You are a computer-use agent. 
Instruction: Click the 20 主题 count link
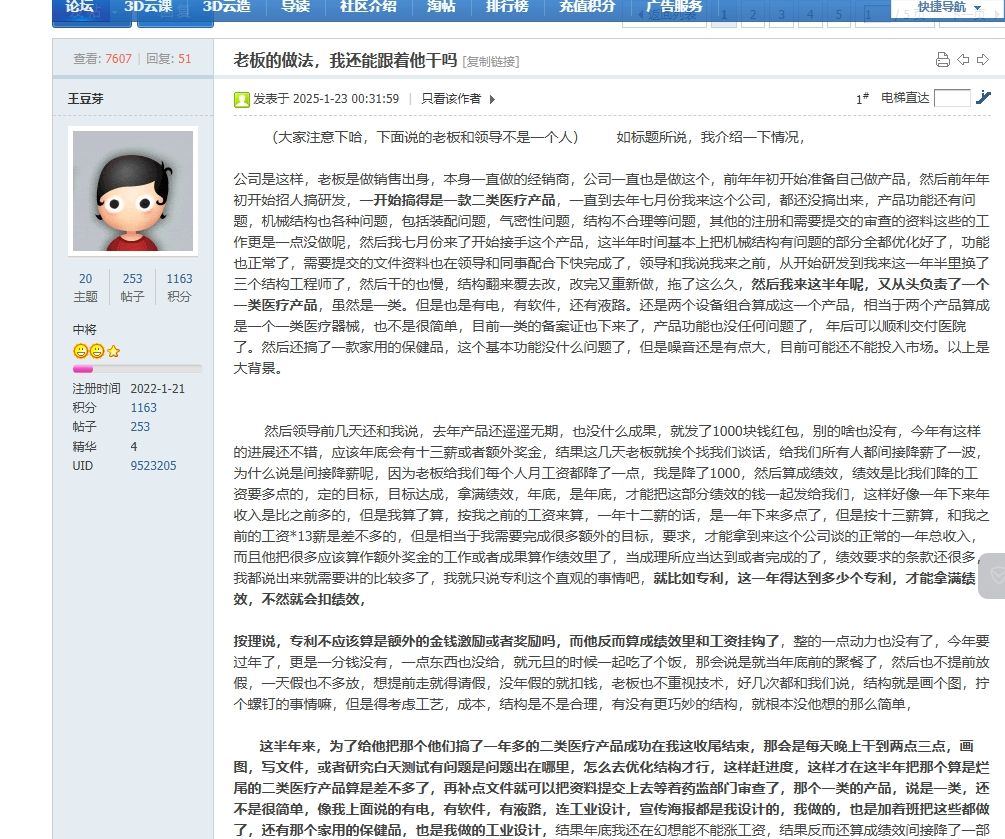point(86,287)
